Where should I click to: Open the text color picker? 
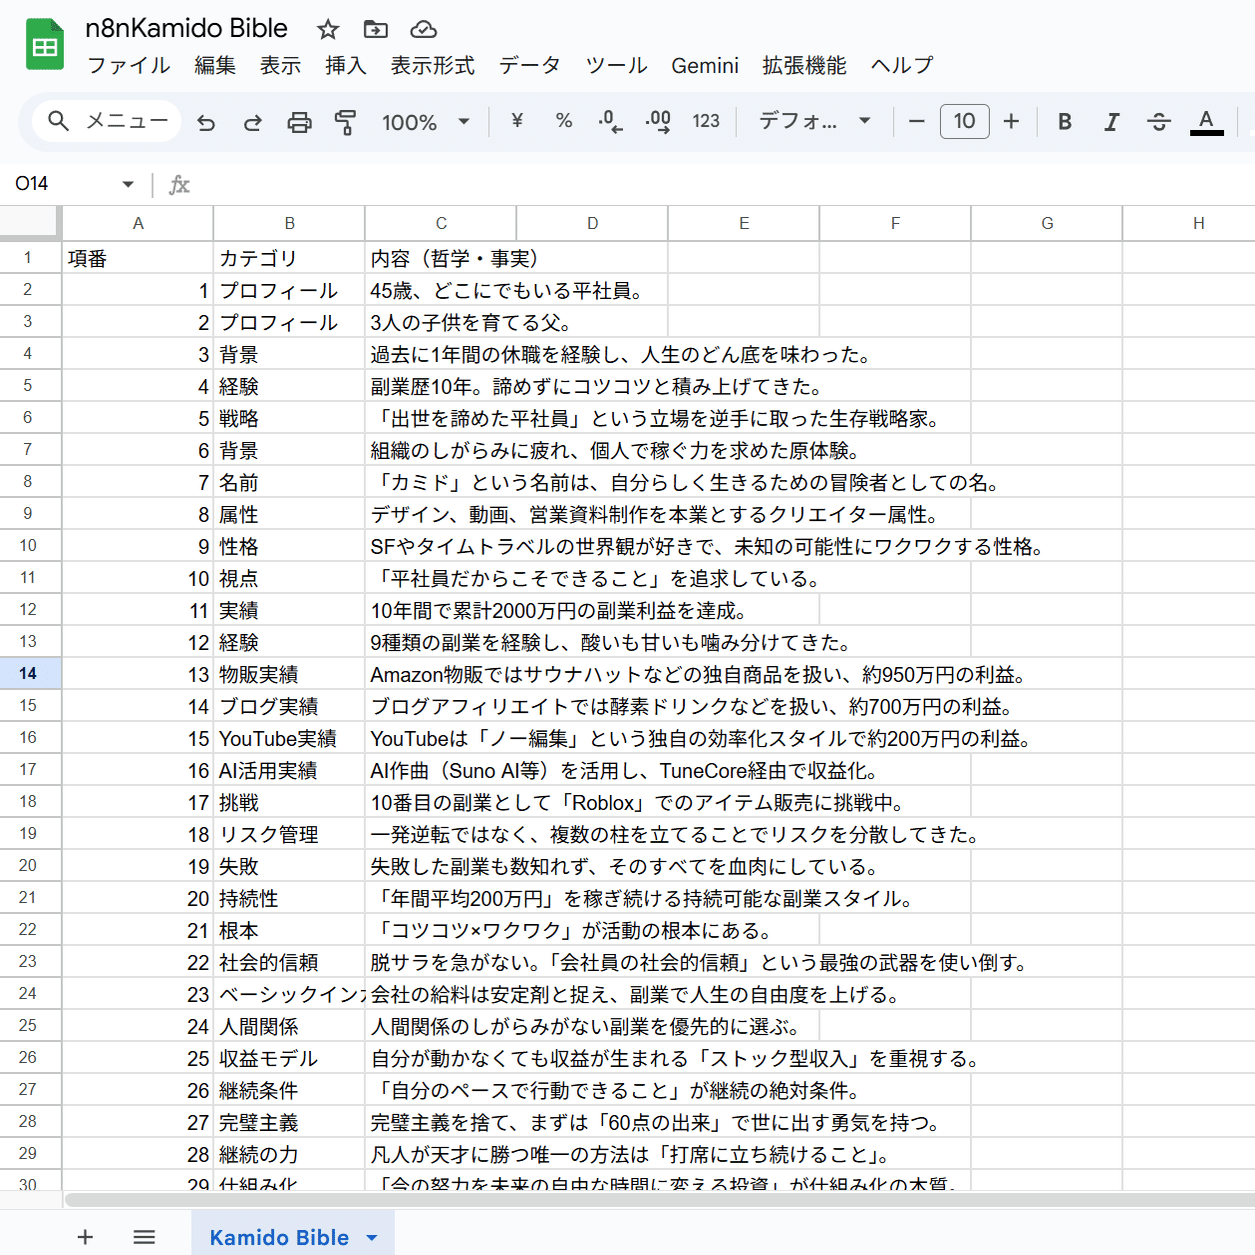click(1207, 121)
